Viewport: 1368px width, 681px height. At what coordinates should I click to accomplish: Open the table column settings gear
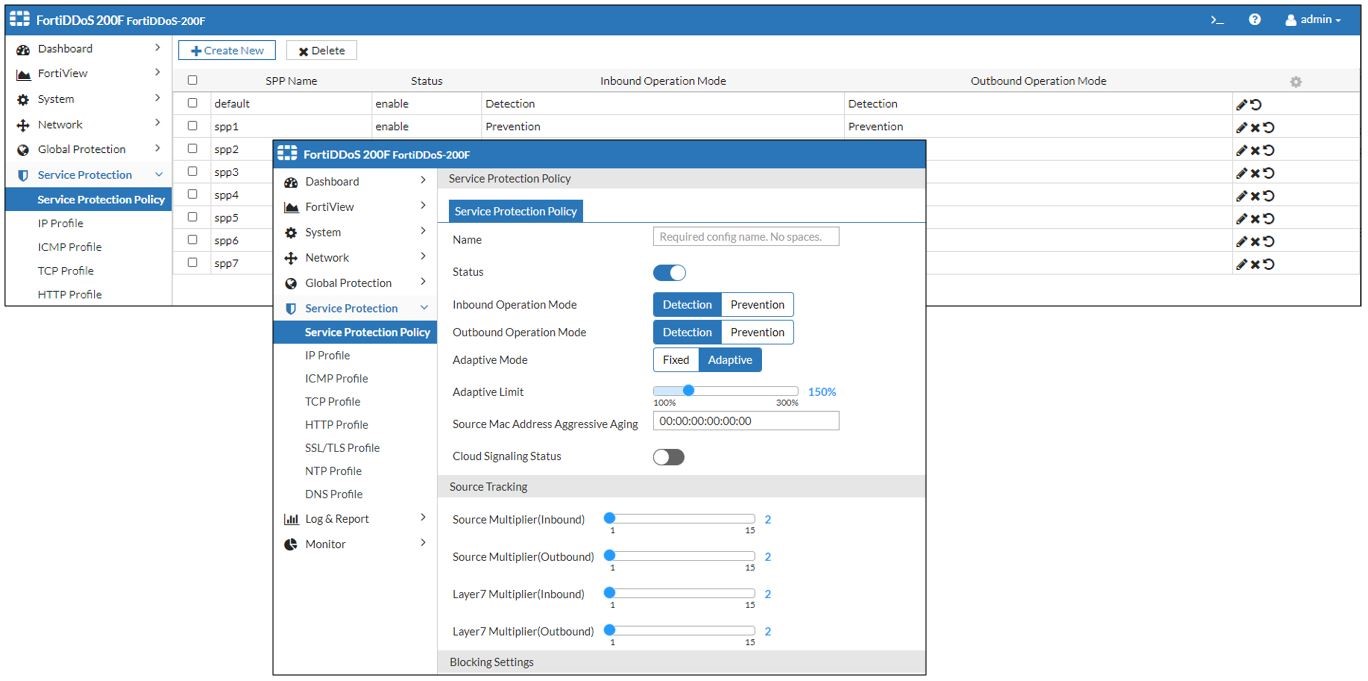[x=1295, y=81]
